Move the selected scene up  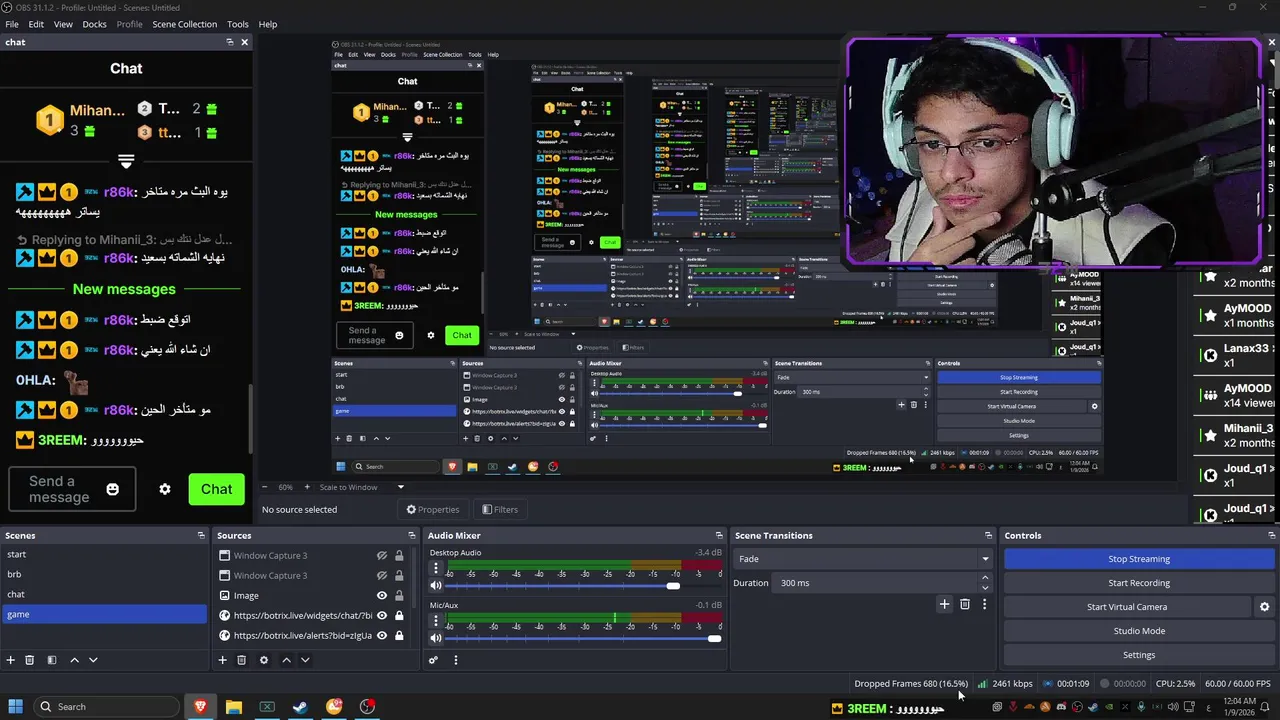pyautogui.click(x=74, y=660)
